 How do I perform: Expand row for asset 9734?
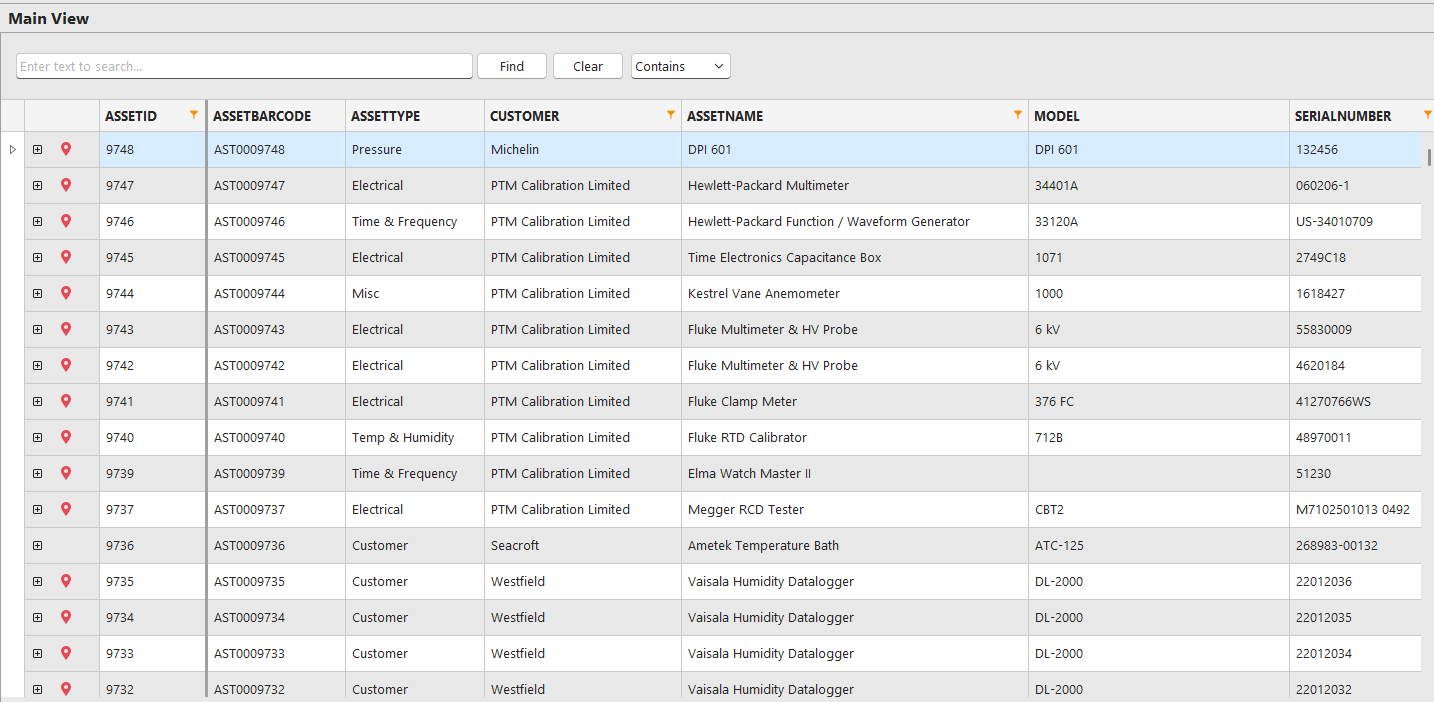[x=37, y=617]
